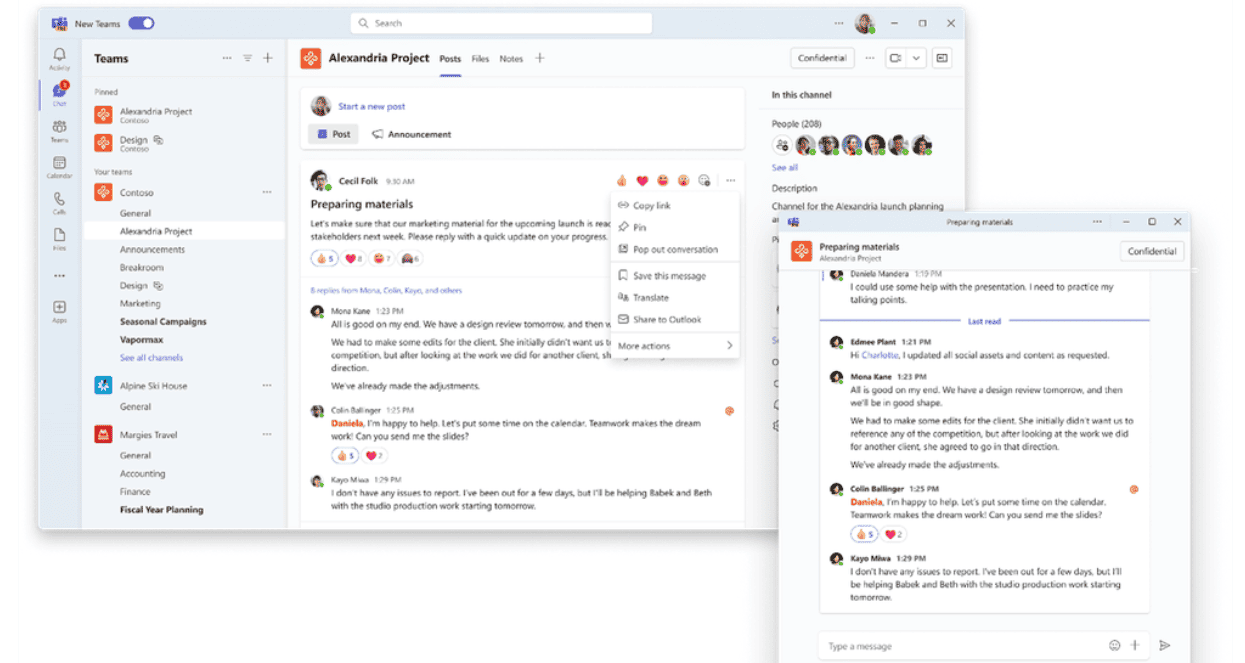Click the filter icon in the Teams panel header
This screenshot has width=1245, height=663.
247,58
